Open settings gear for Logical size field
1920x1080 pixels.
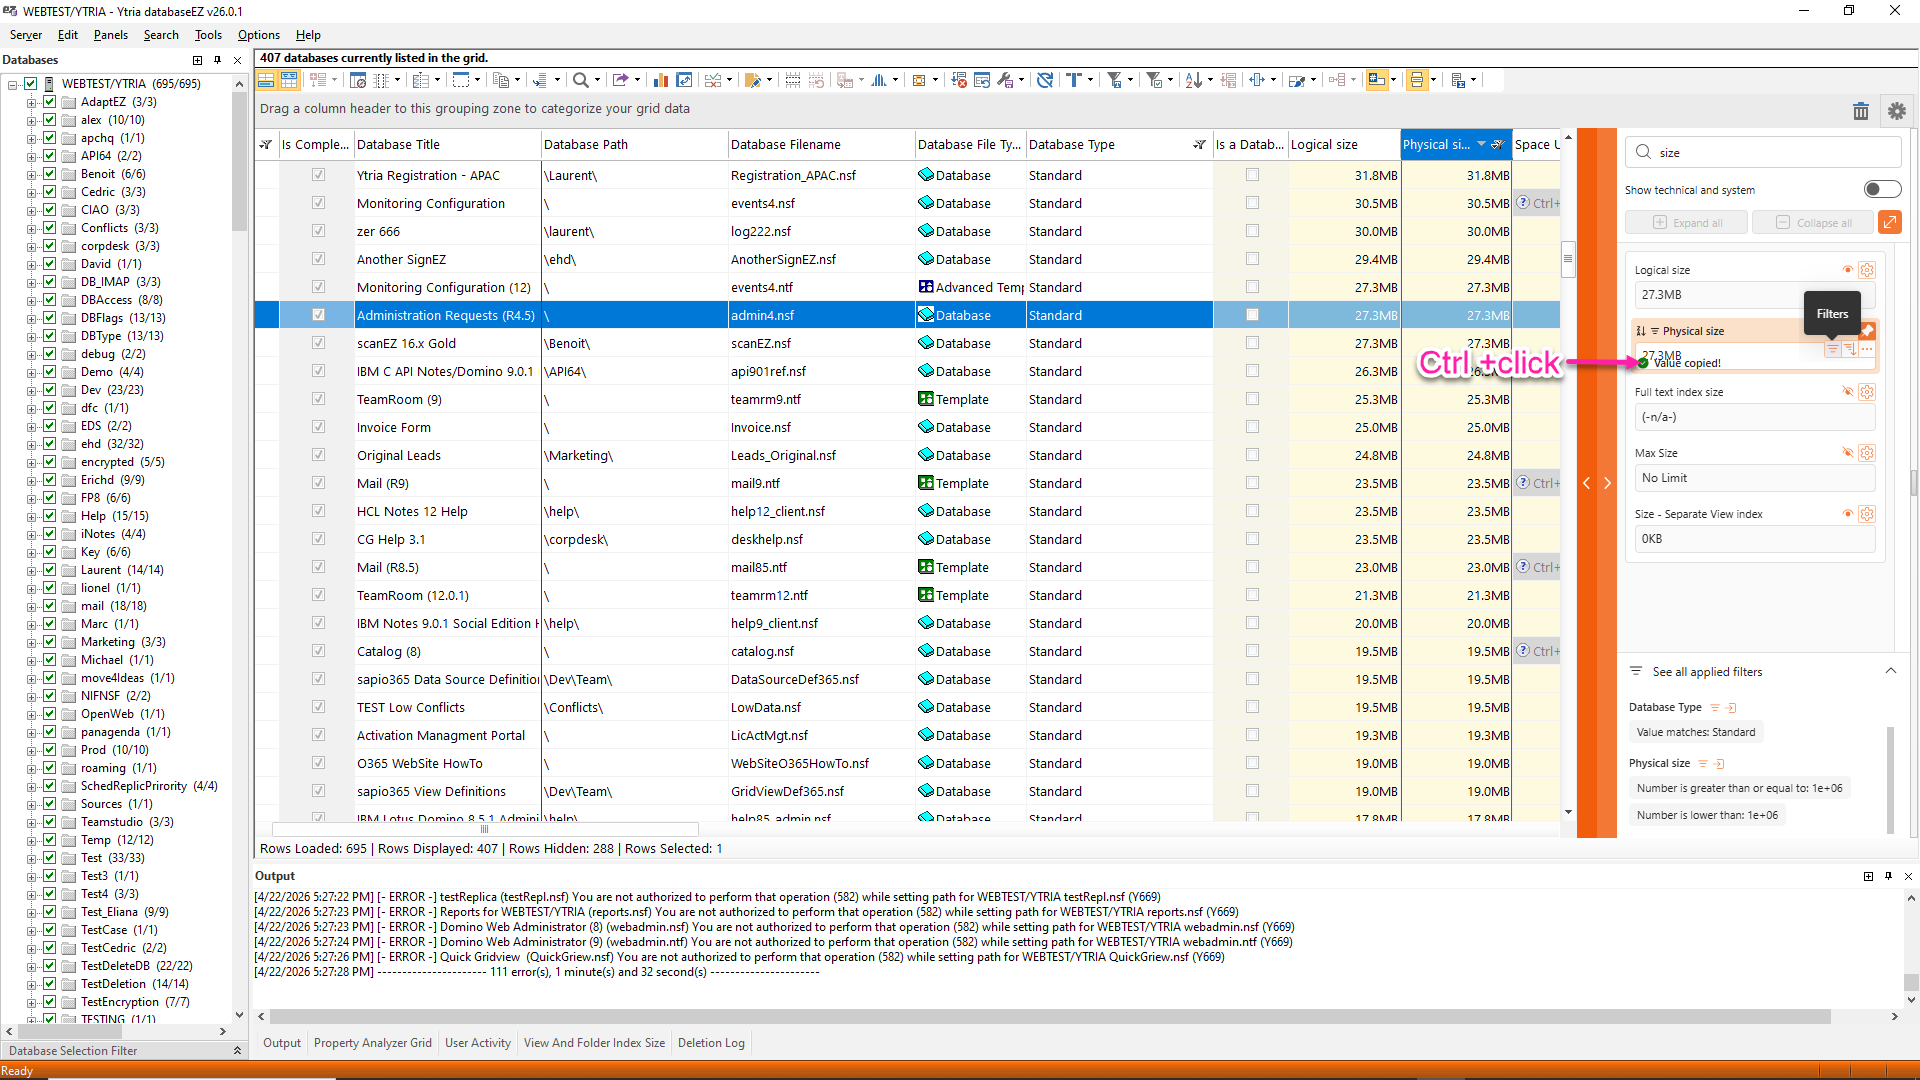tap(1866, 270)
